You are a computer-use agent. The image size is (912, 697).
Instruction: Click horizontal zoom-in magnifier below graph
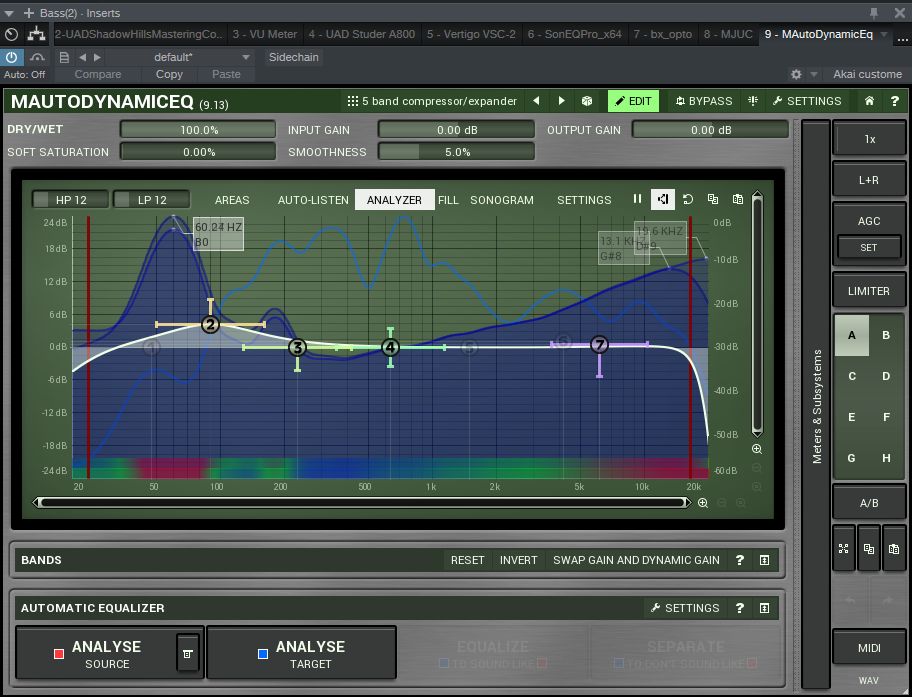[703, 503]
